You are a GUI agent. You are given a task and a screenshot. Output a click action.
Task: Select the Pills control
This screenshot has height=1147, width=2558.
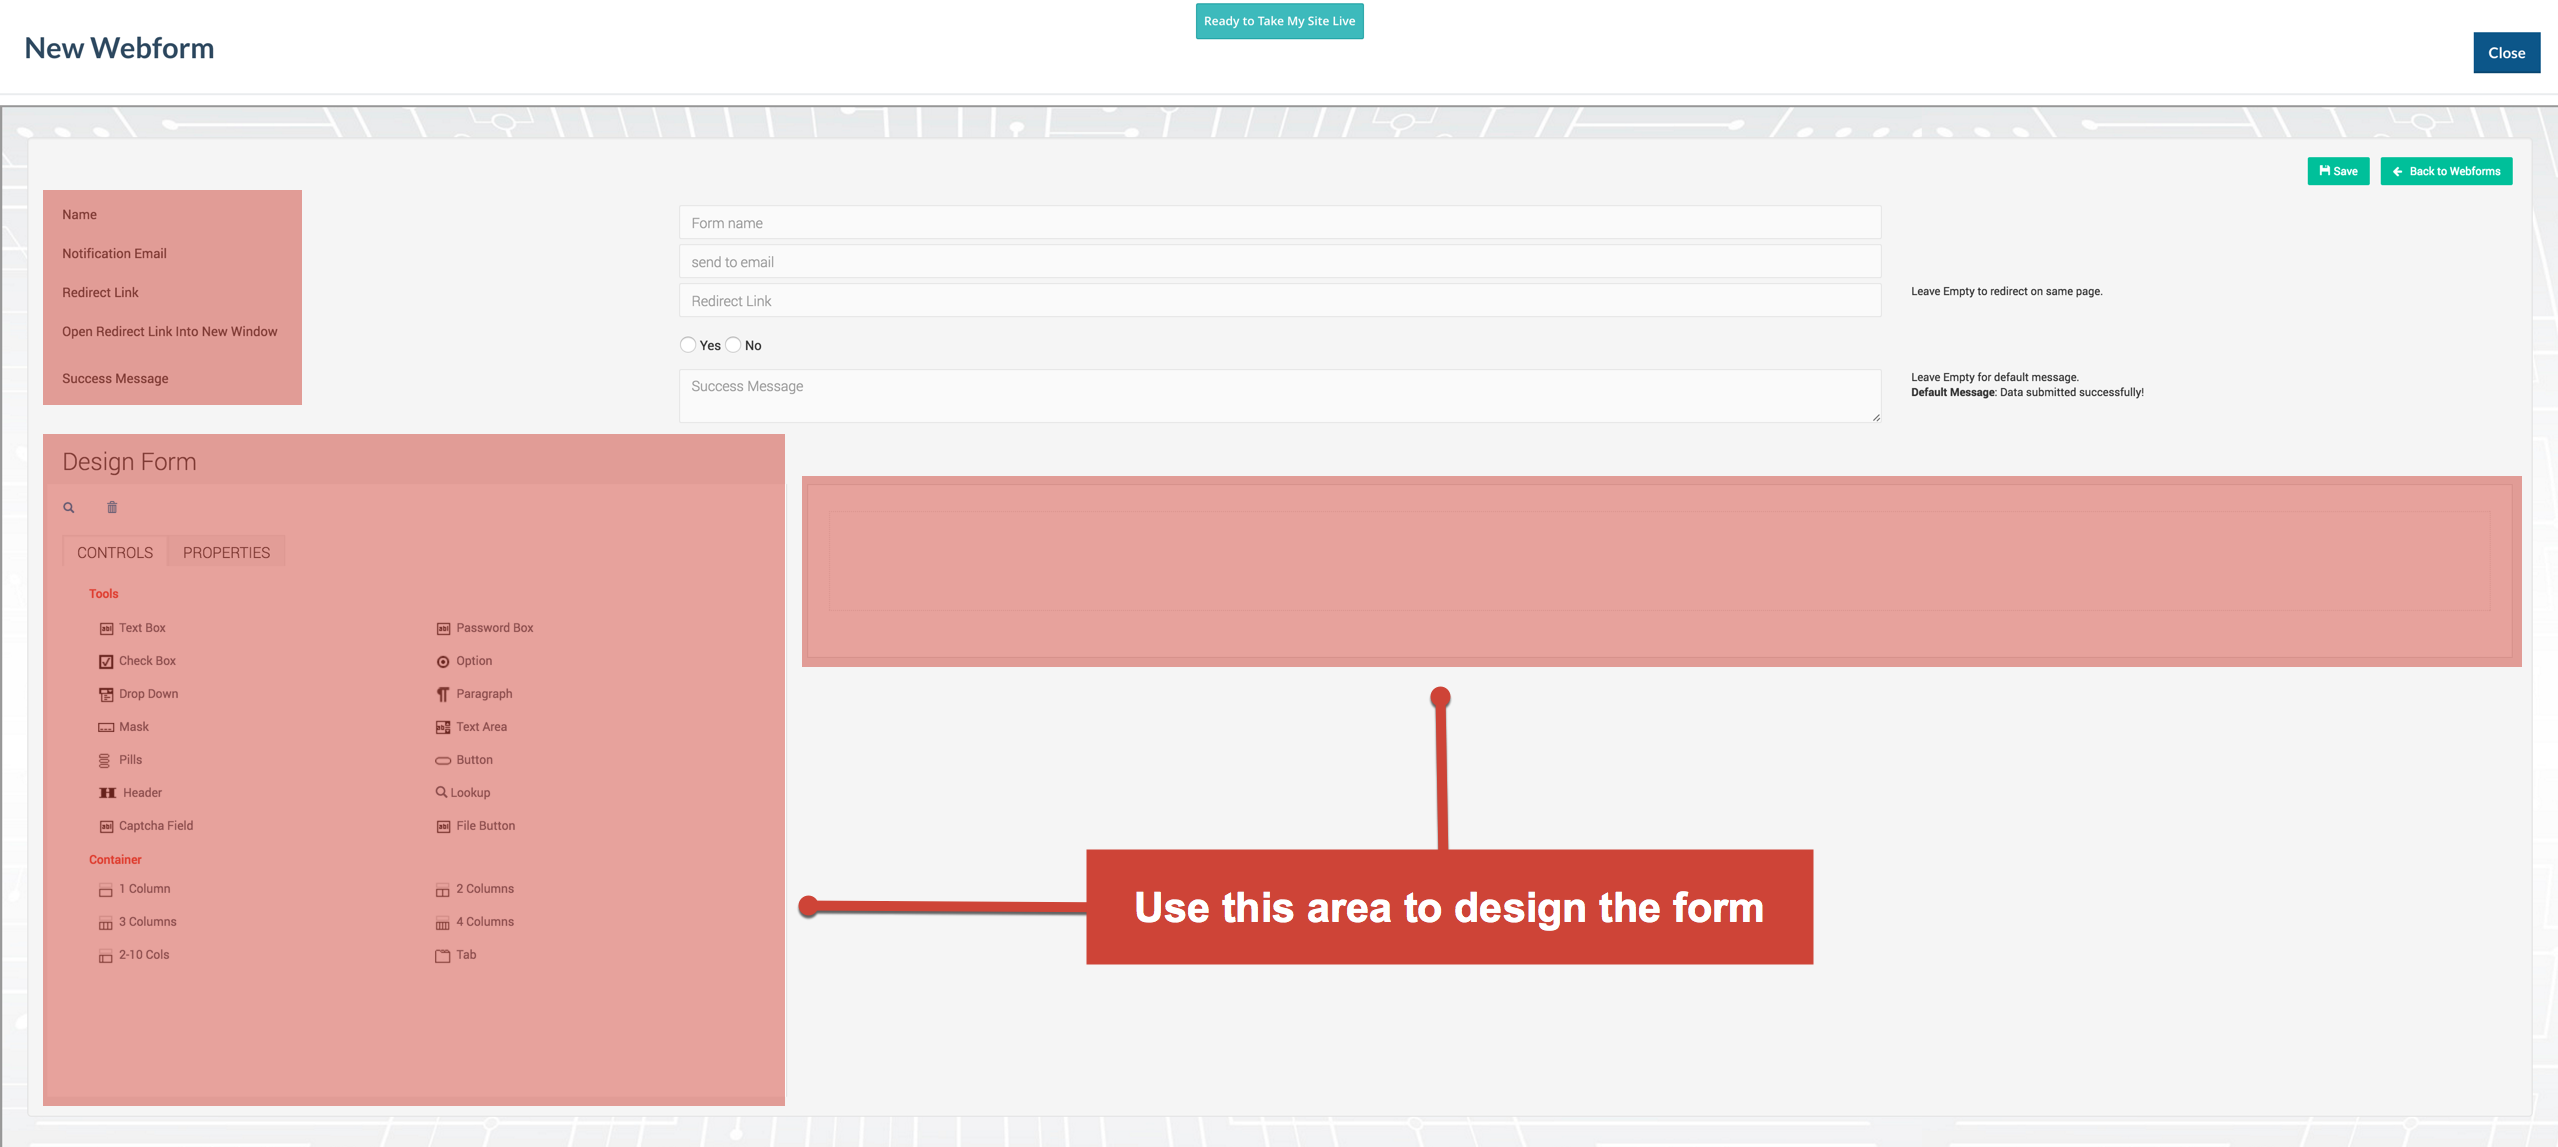pyautogui.click(x=130, y=760)
